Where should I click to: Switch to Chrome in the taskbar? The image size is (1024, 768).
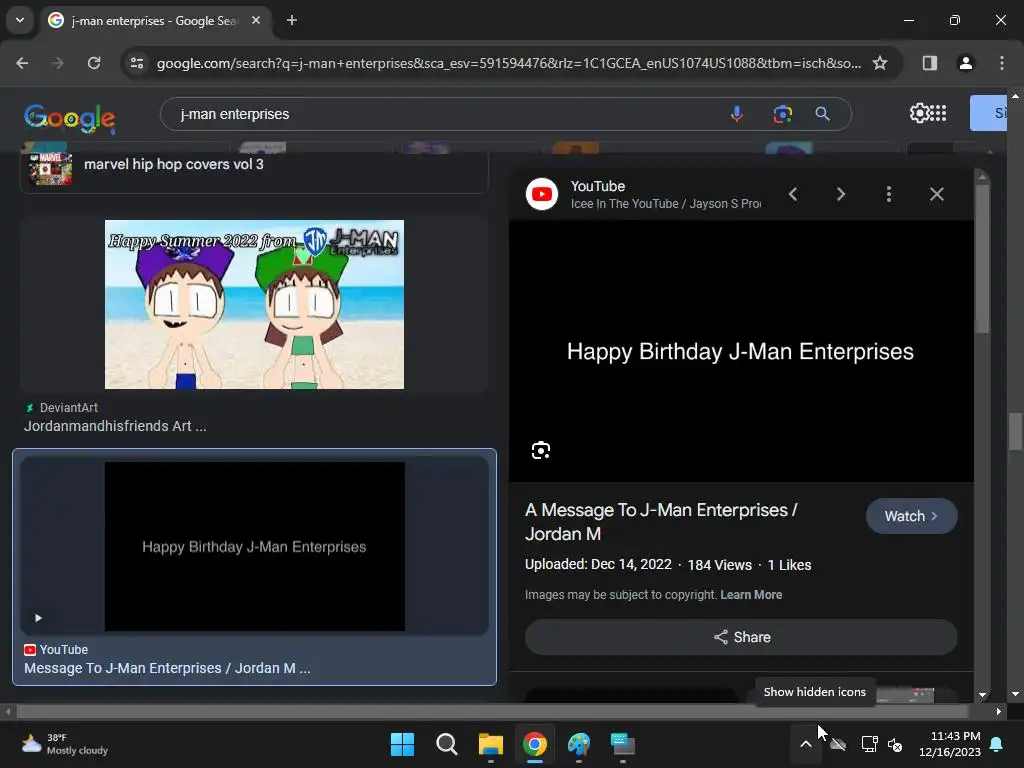(x=535, y=744)
